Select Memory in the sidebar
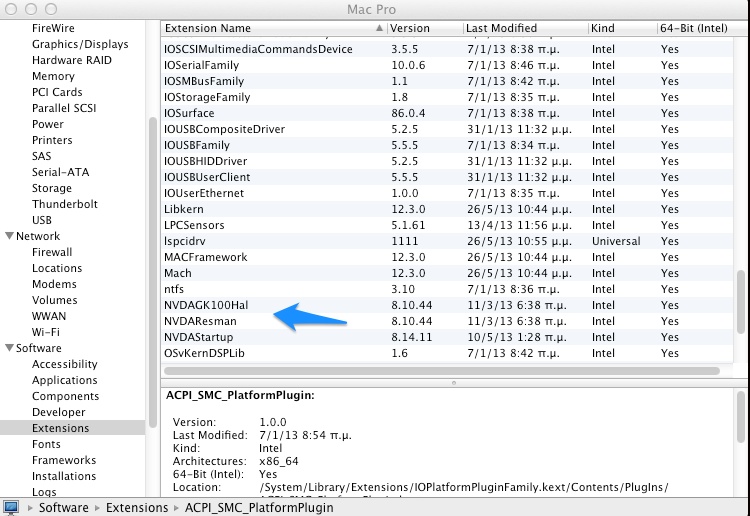This screenshot has width=750, height=516. click(x=53, y=76)
